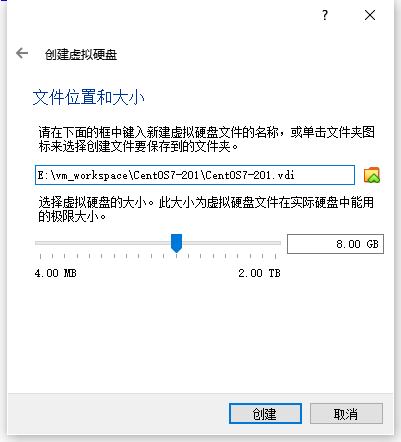
Task: Click the 取消 button
Action: click(x=346, y=414)
